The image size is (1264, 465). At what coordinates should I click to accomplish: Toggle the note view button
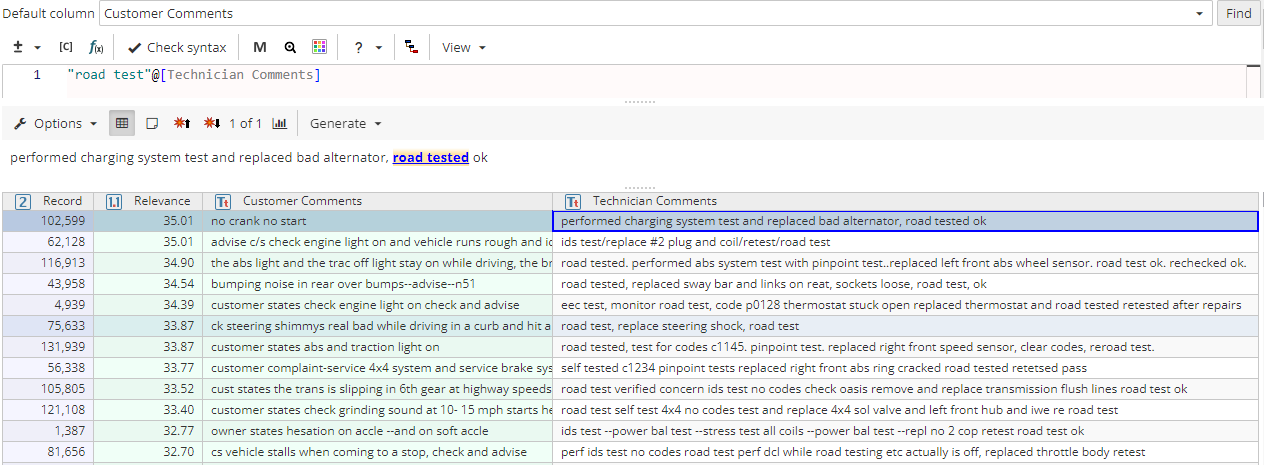[x=152, y=123]
